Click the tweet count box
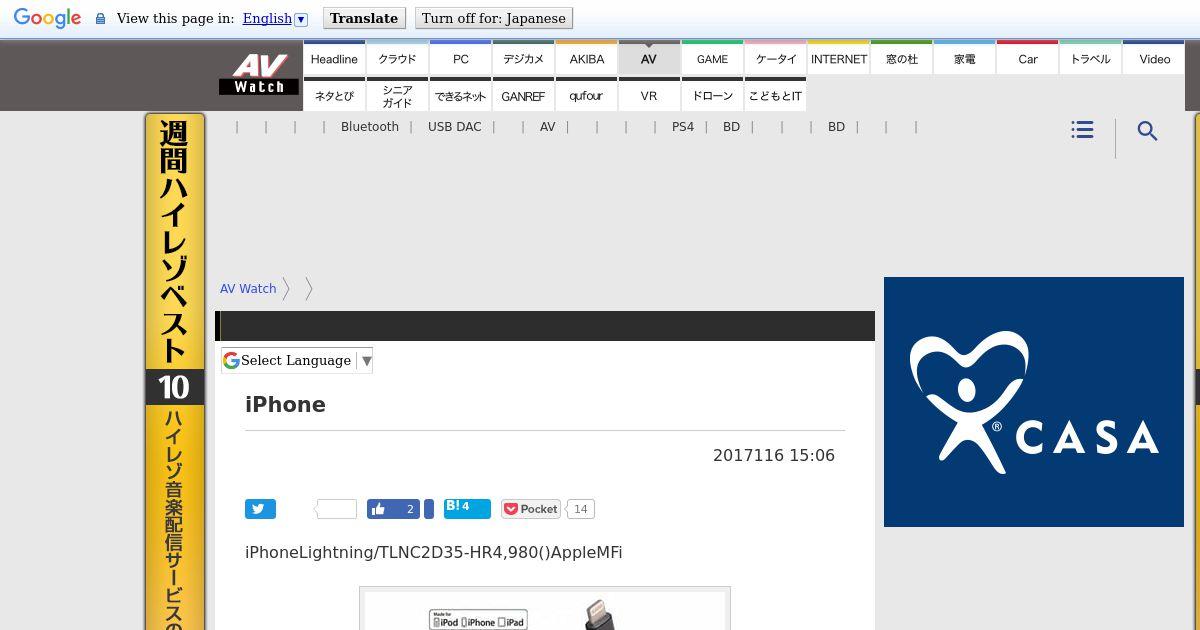The height and width of the screenshot is (630, 1200). [x=336, y=509]
